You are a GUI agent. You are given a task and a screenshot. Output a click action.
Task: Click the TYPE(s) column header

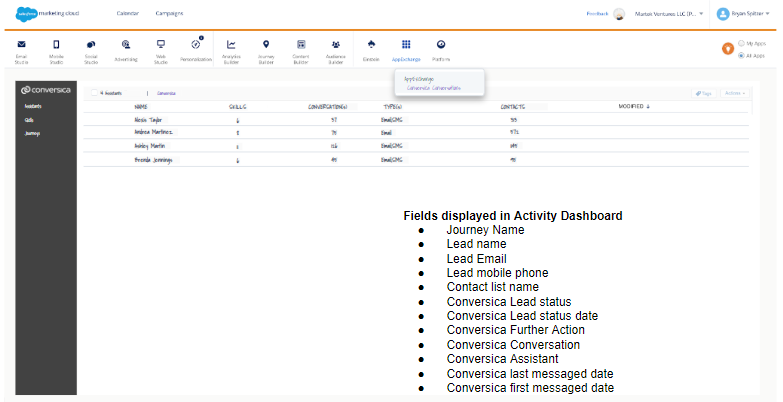click(393, 107)
